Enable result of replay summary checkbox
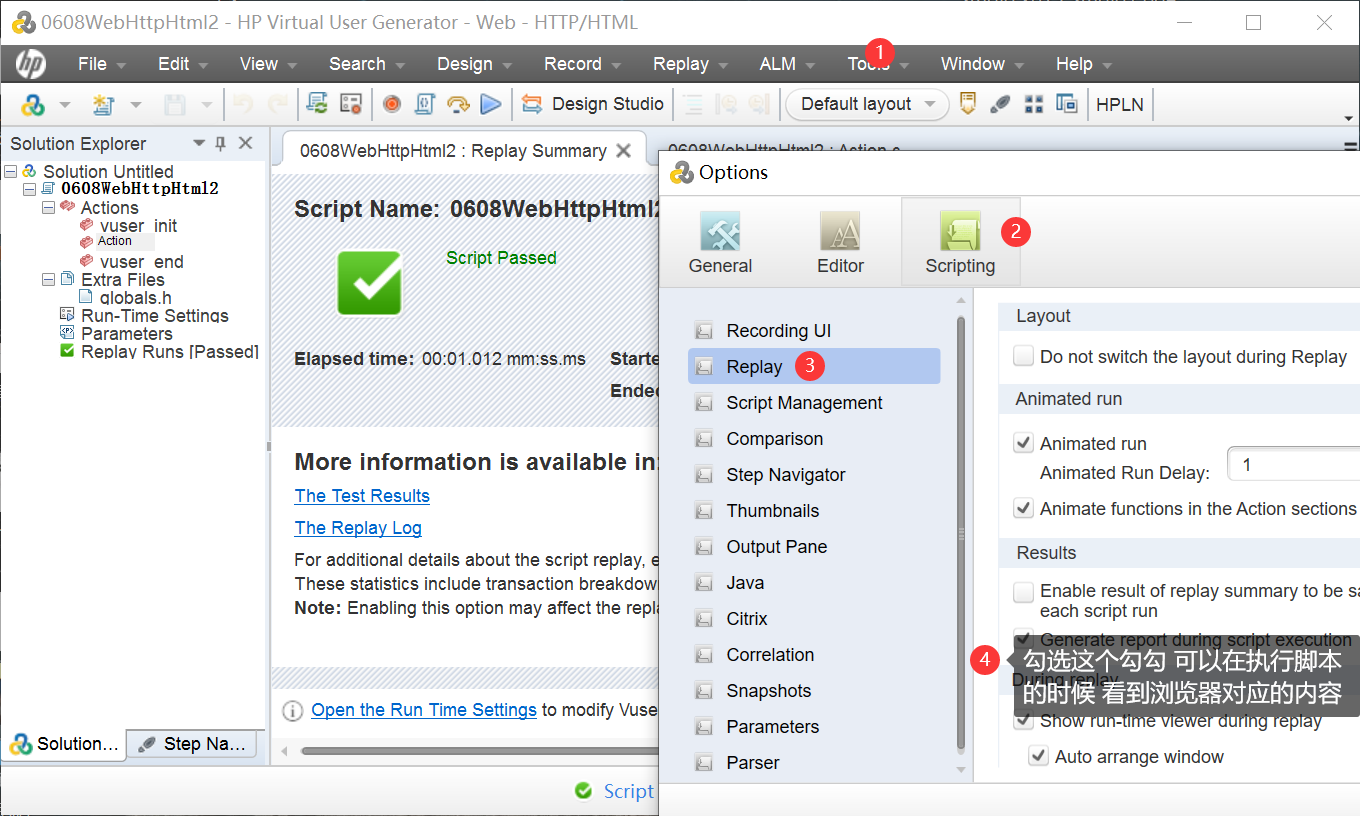The height and width of the screenshot is (816, 1360). pos(1023,592)
